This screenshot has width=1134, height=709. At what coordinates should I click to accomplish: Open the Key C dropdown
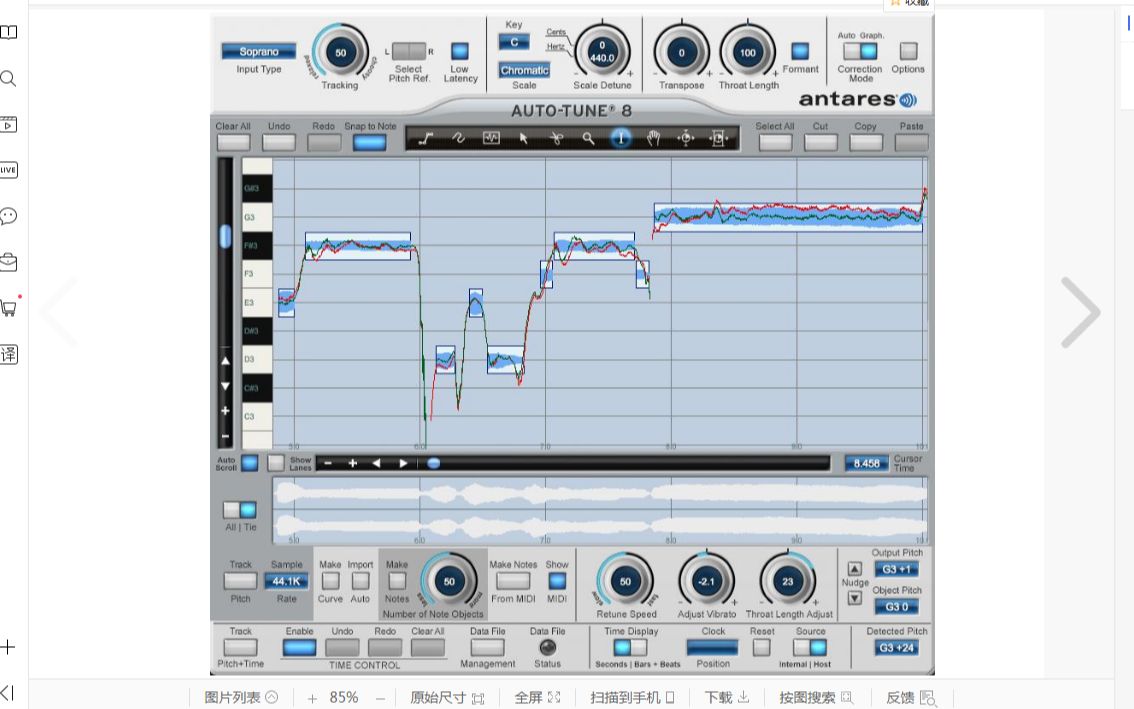514,42
